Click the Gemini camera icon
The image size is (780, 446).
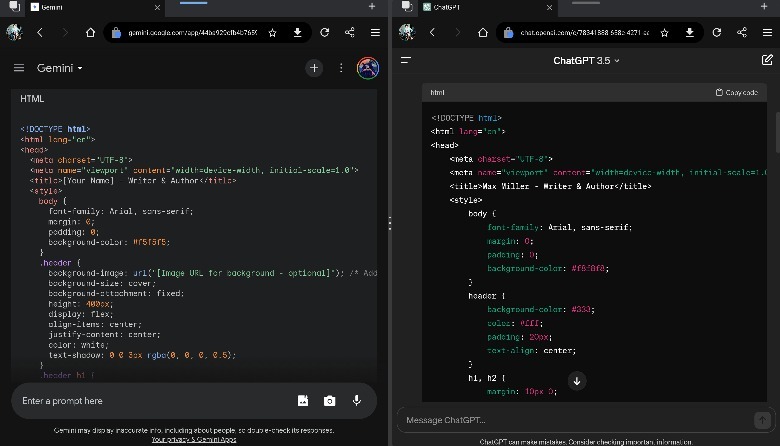[329, 401]
